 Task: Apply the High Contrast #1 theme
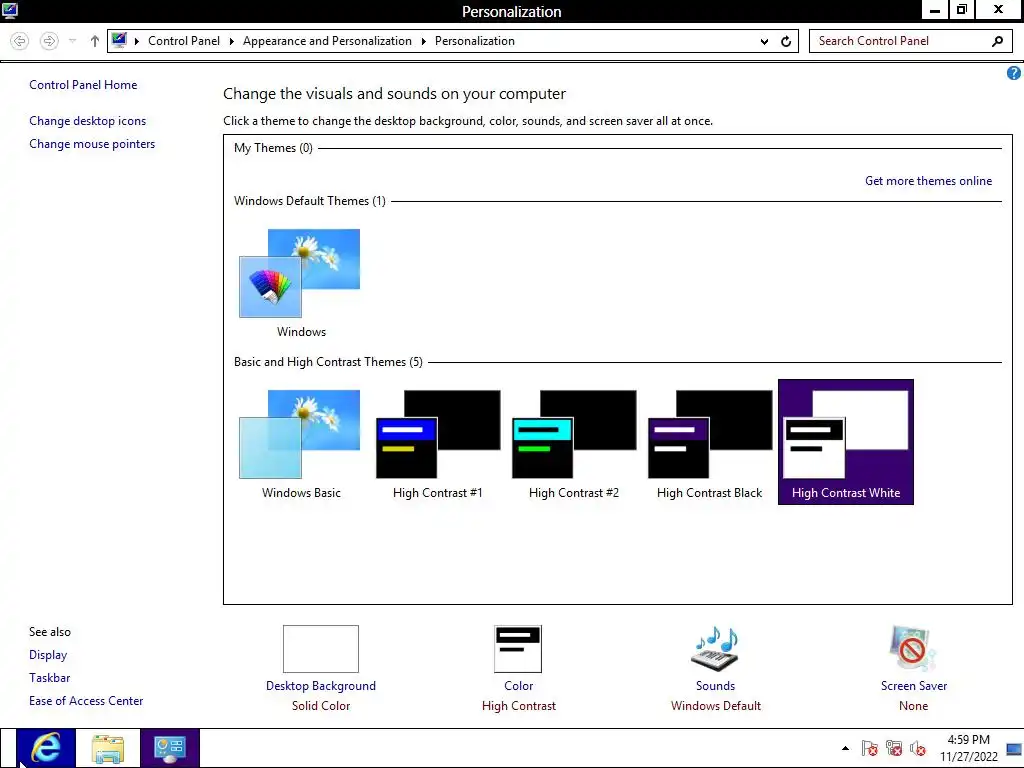coord(438,444)
